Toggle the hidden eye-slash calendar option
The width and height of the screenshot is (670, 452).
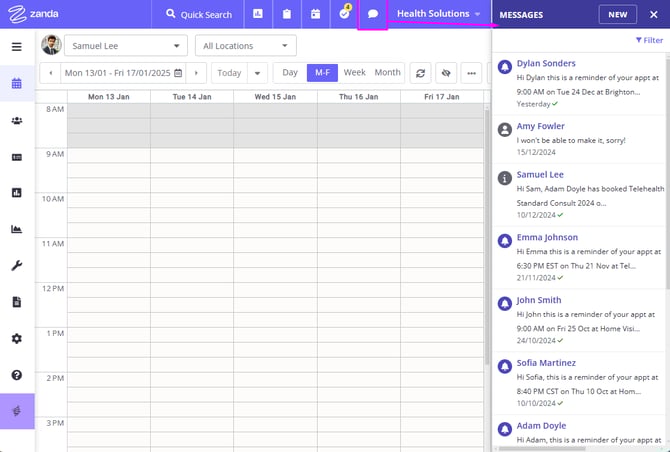click(x=446, y=73)
